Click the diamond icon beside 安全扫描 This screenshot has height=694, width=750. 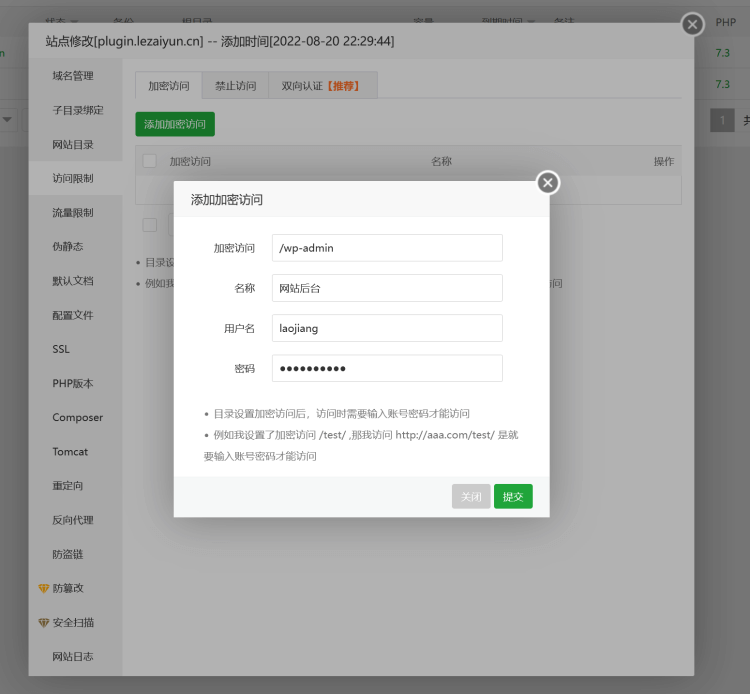(44, 623)
